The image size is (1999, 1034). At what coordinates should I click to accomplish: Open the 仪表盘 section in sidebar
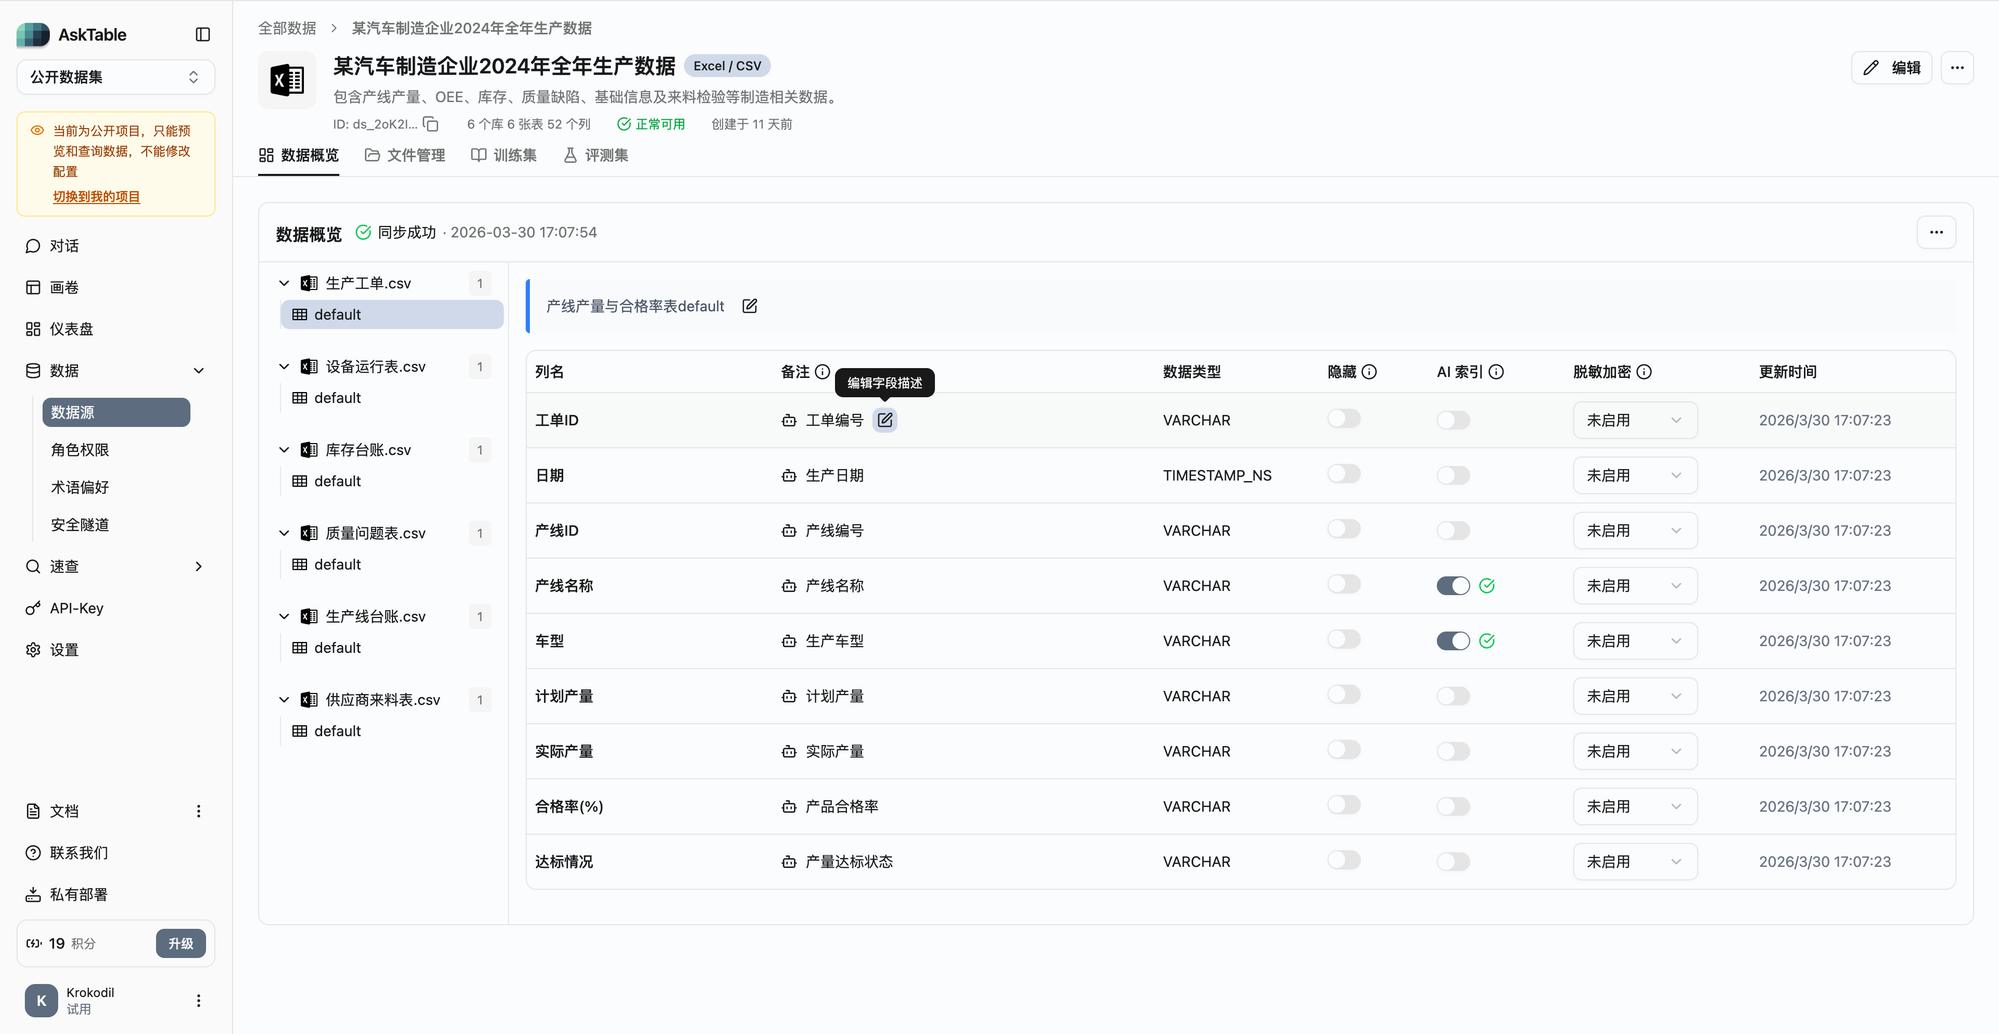[x=71, y=328]
